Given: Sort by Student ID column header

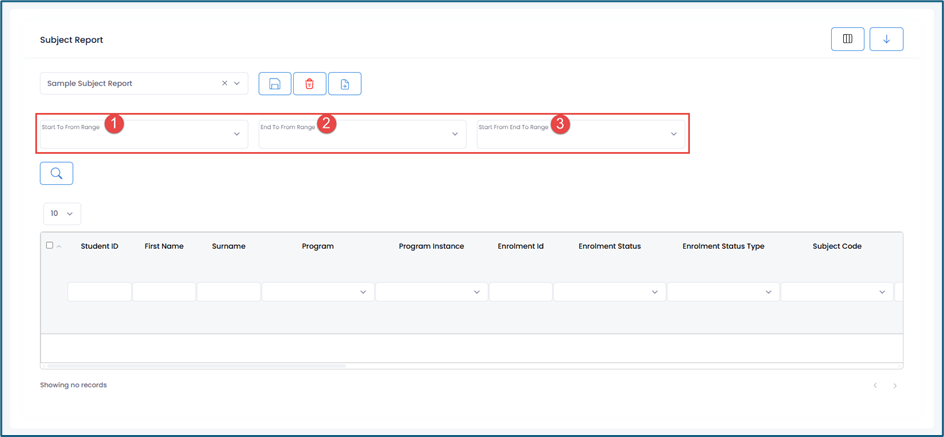Looking at the screenshot, I should [x=100, y=246].
